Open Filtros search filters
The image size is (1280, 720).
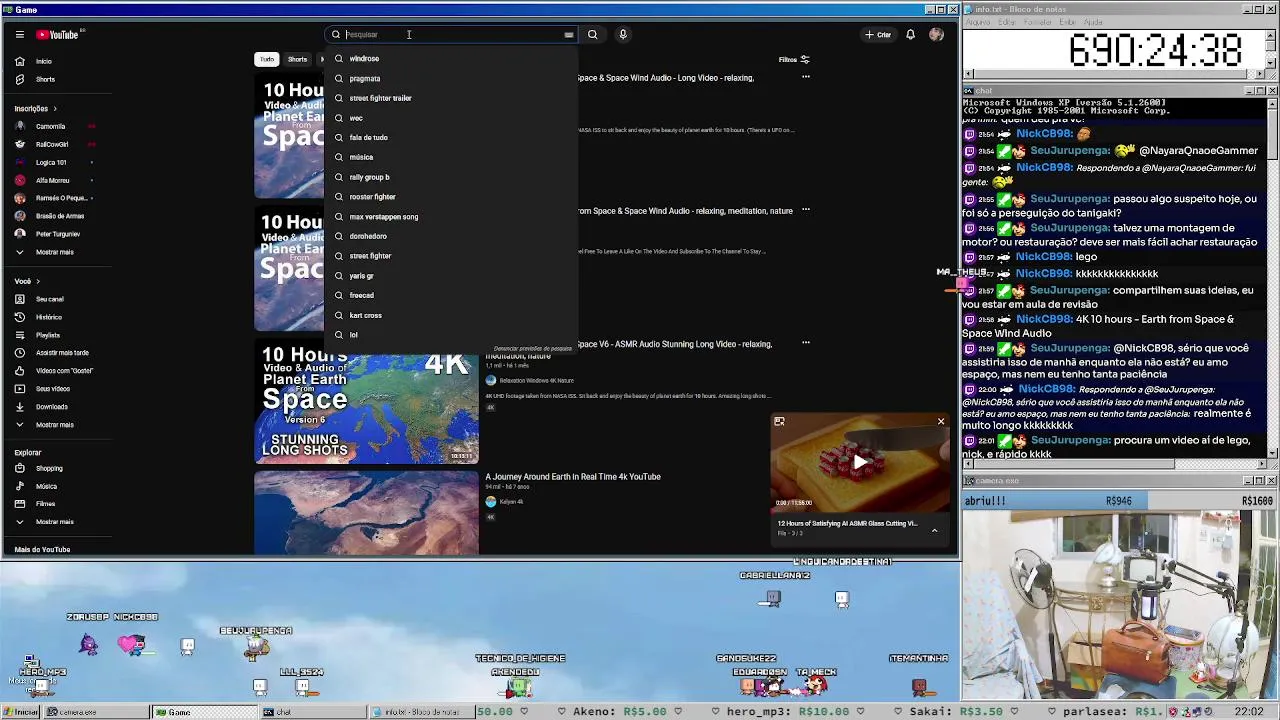[x=794, y=60]
